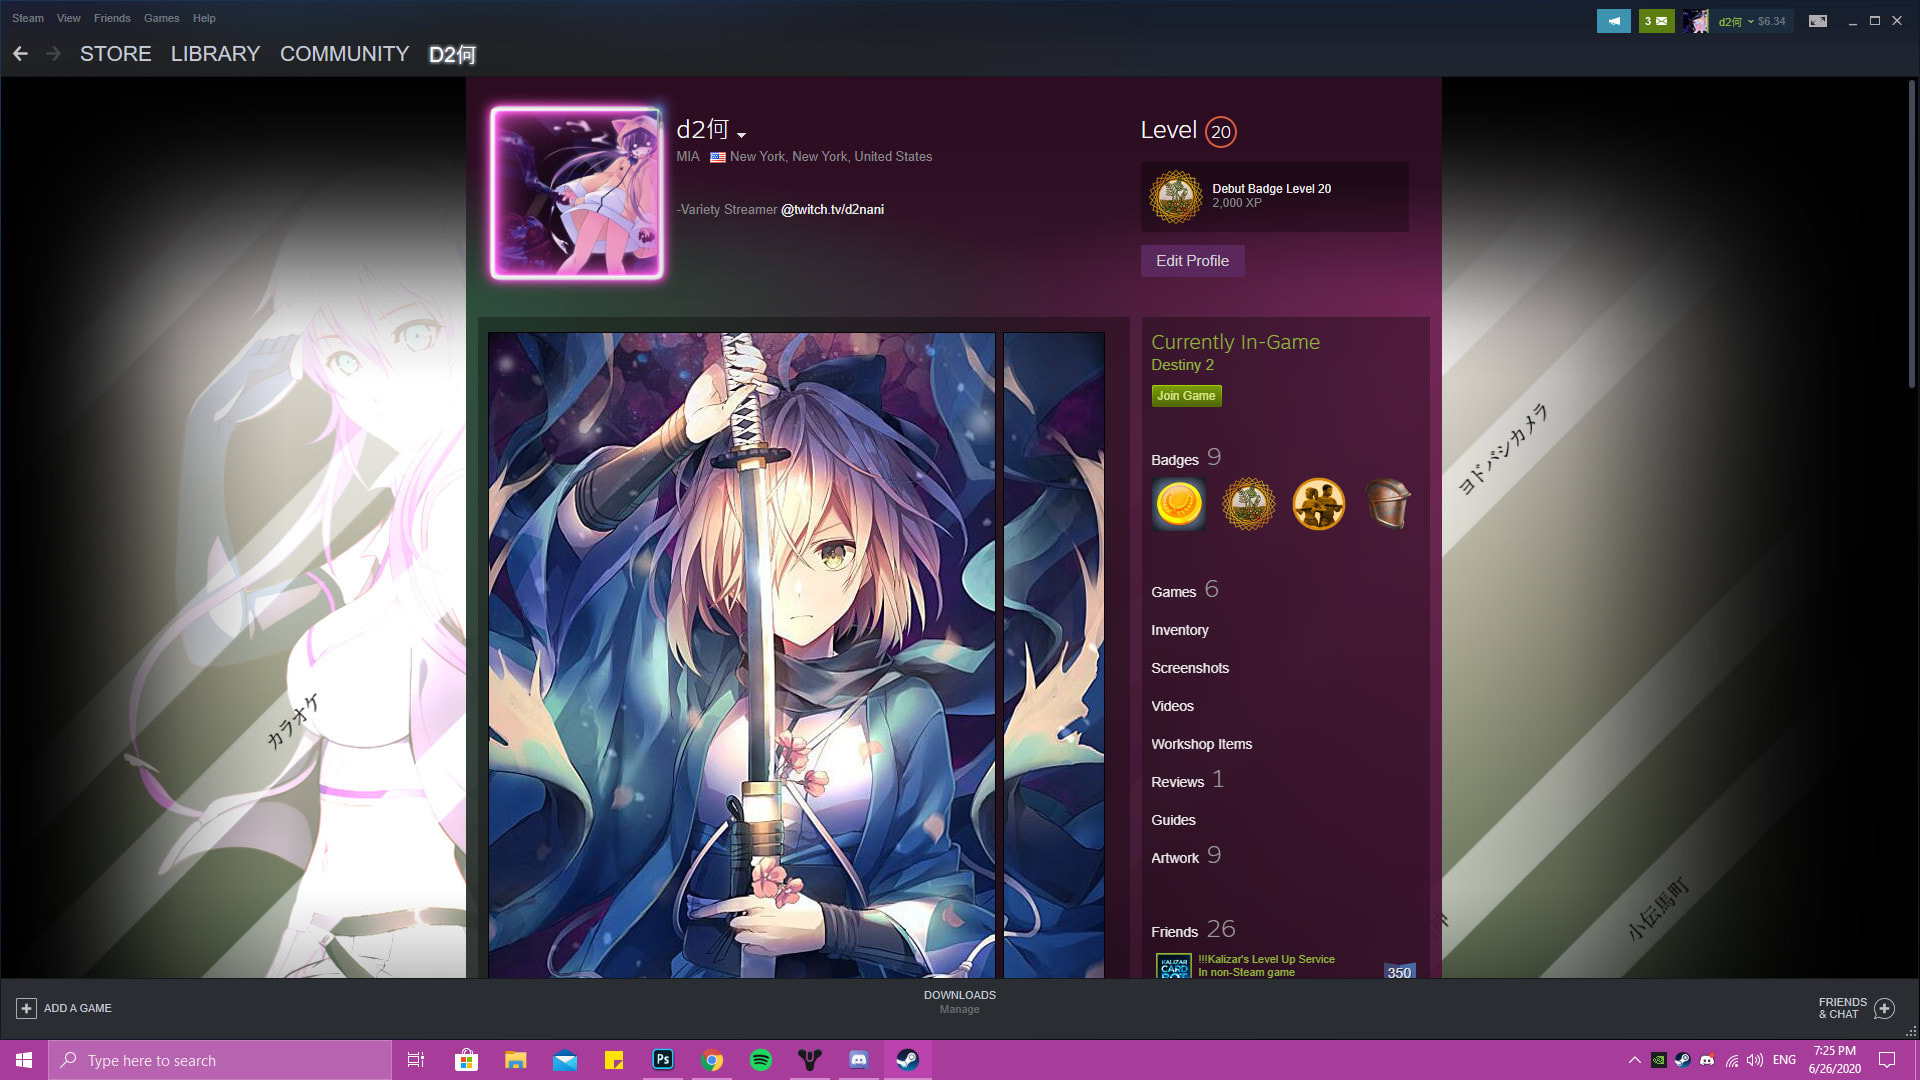Viewport: 1920px width, 1080px height.
Task: Open Steam menu bar item
Action: (x=26, y=17)
